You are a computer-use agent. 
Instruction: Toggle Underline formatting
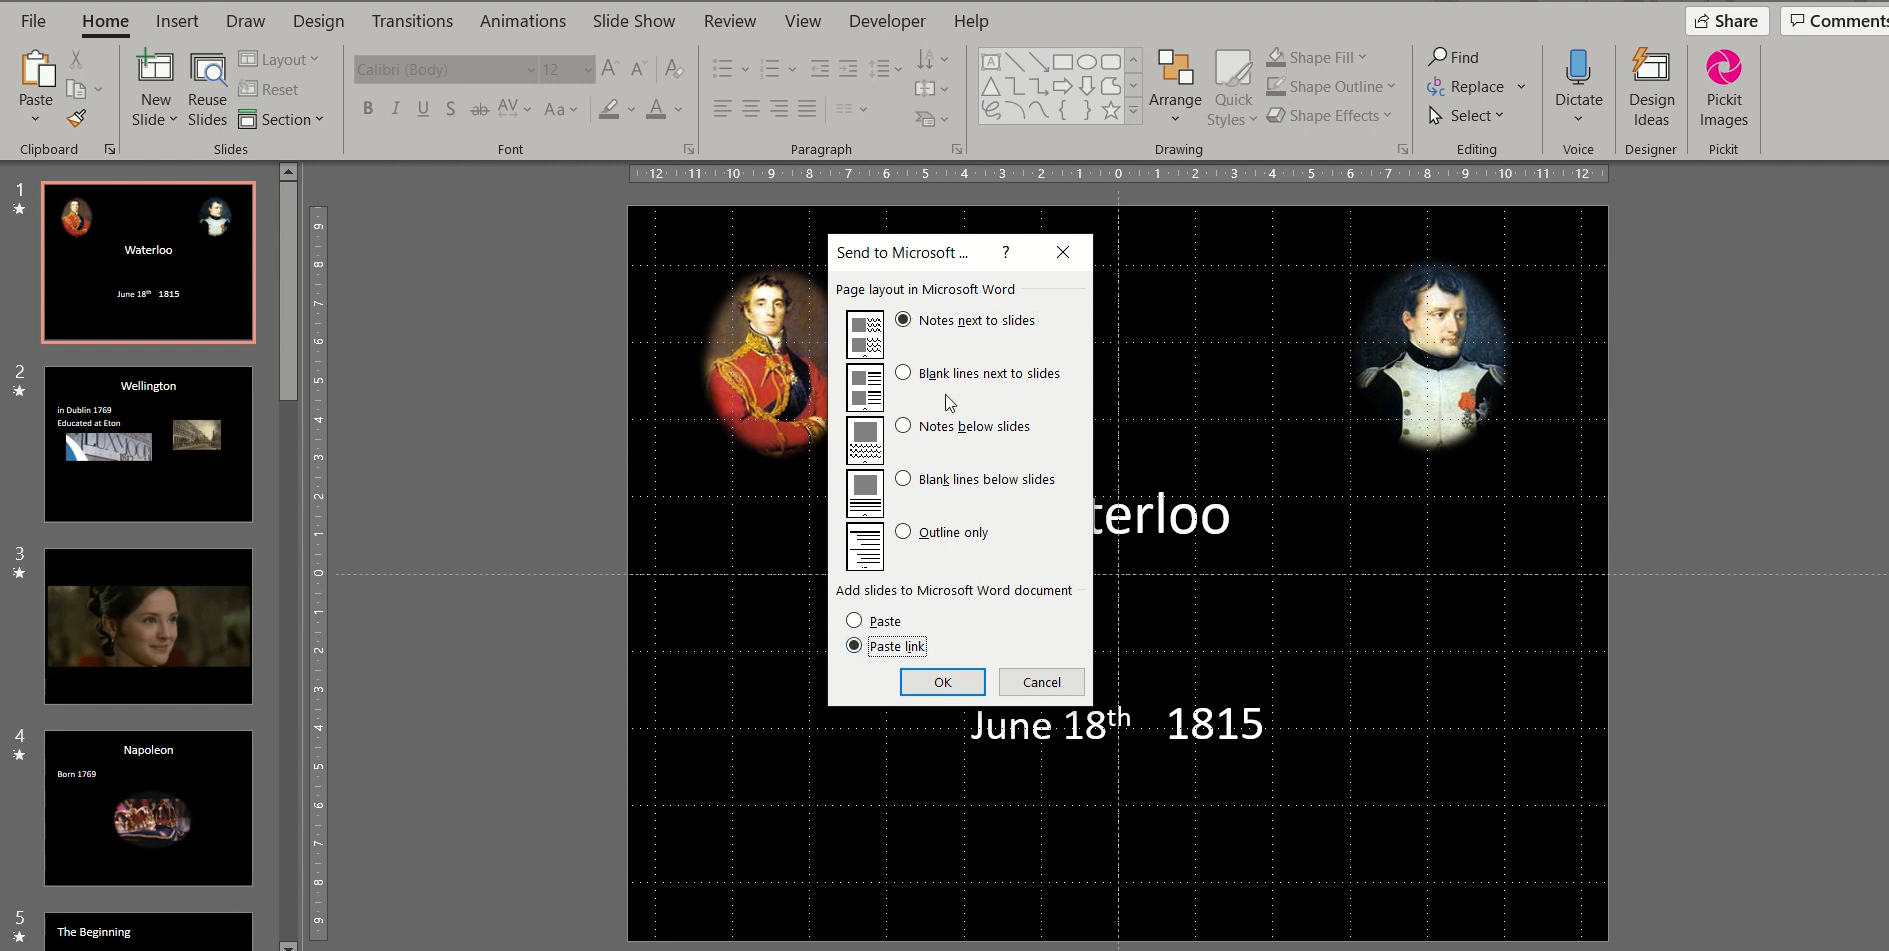pos(423,108)
